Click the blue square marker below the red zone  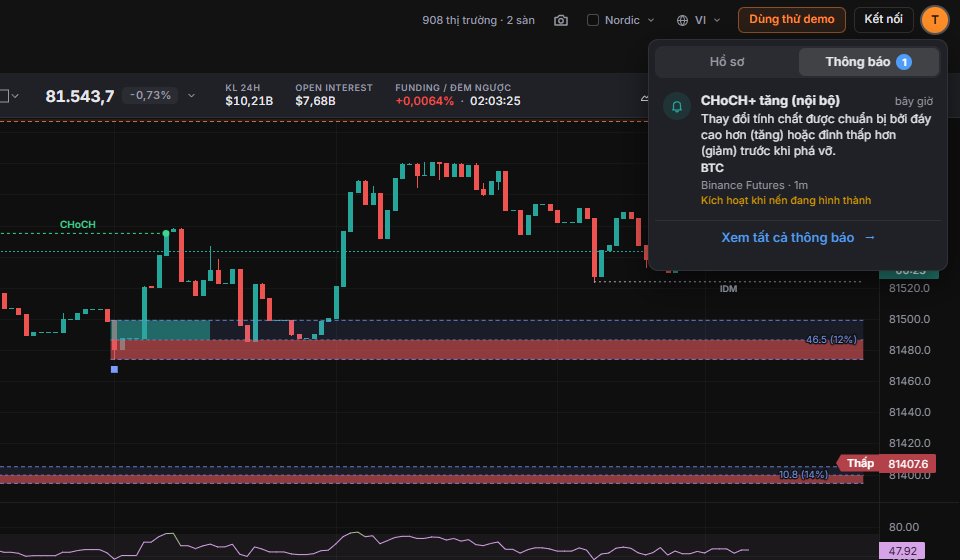(114, 369)
